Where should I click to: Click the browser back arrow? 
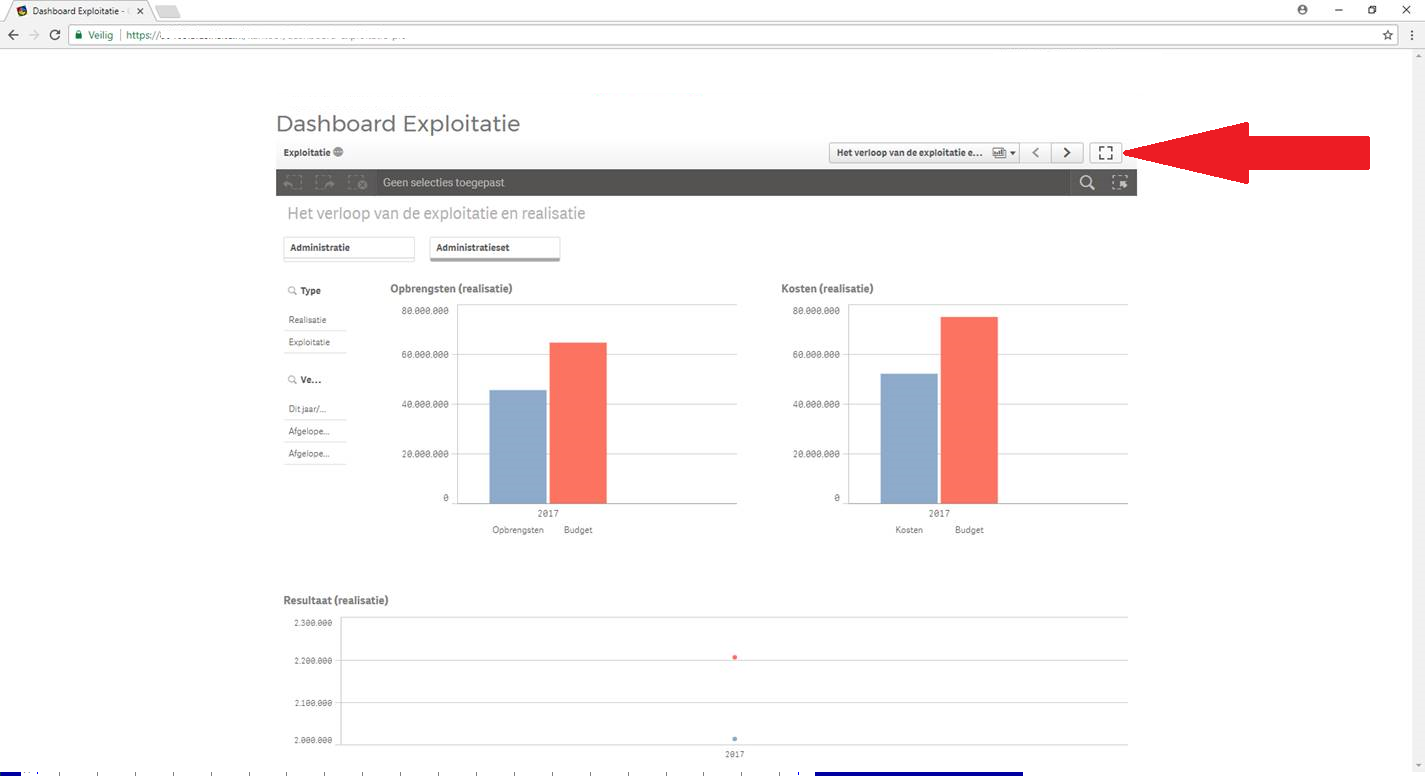click(x=14, y=35)
